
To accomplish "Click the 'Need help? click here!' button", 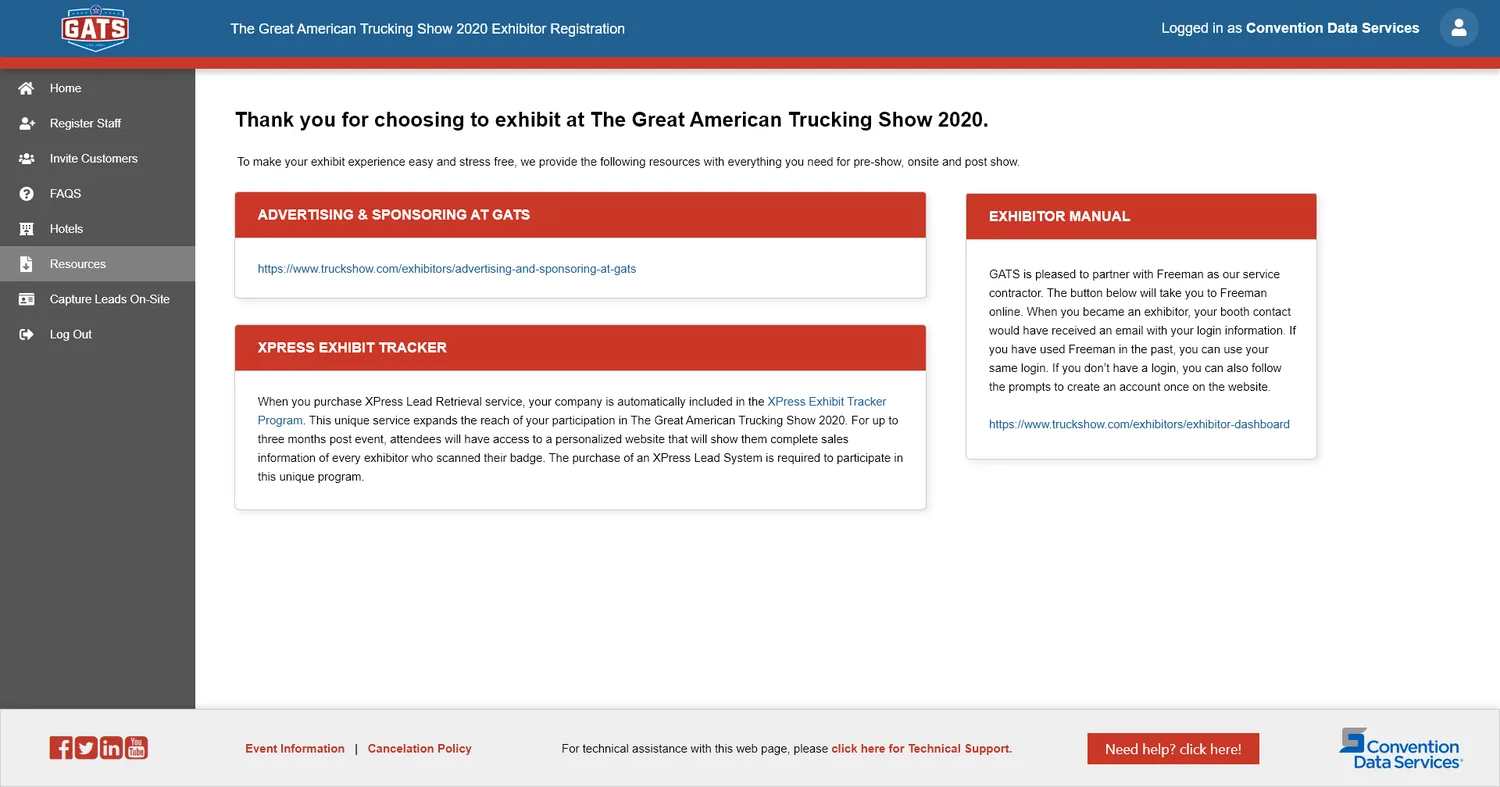I will tap(1173, 749).
